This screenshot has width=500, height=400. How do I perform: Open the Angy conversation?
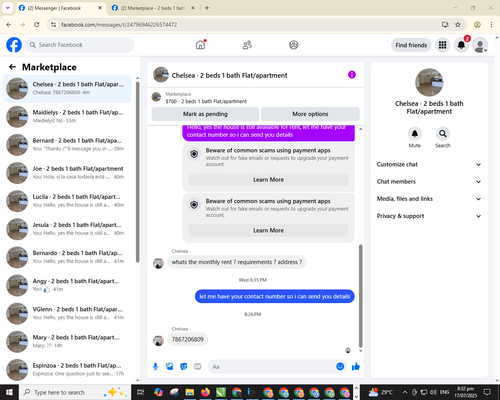[x=68, y=285]
